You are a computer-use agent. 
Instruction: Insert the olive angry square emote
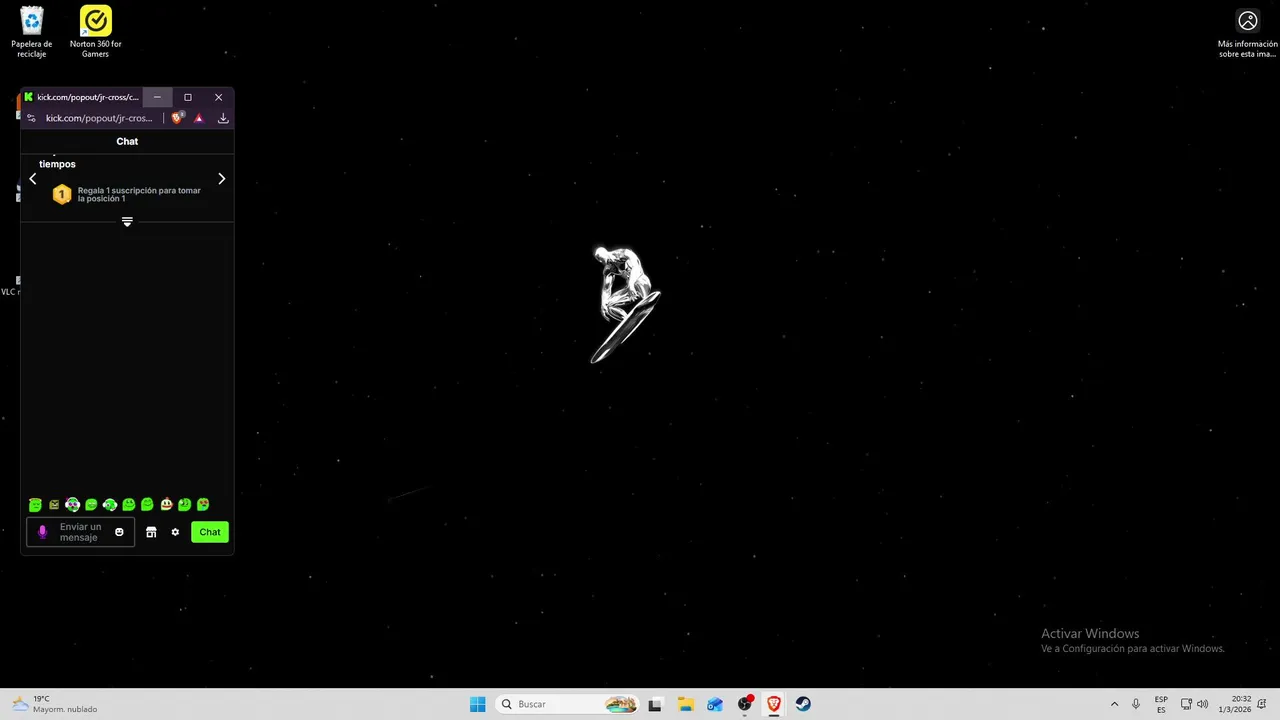[x=54, y=505]
